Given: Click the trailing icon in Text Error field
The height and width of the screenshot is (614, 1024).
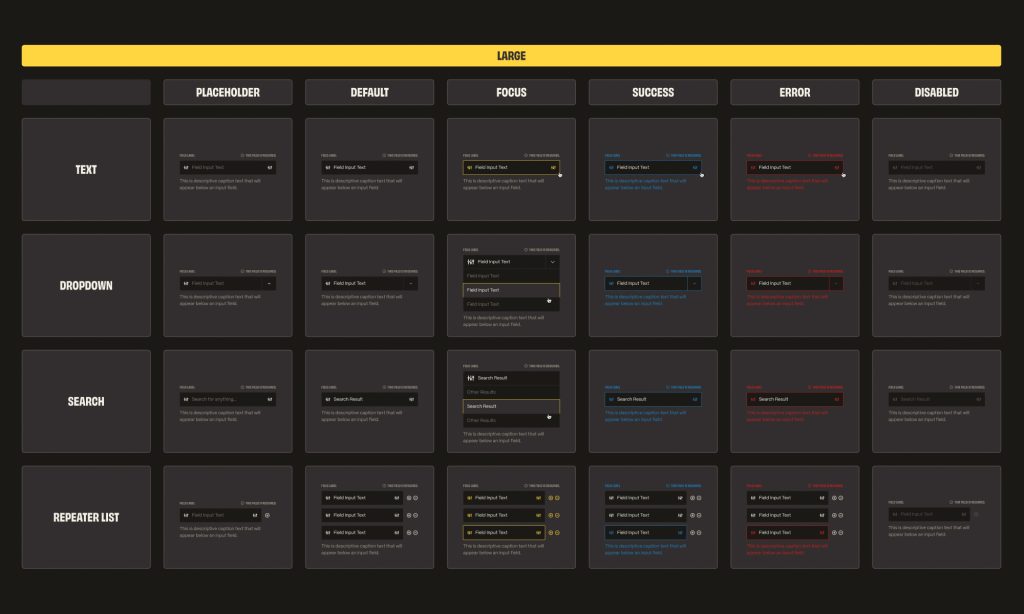Looking at the screenshot, I should tap(837, 167).
